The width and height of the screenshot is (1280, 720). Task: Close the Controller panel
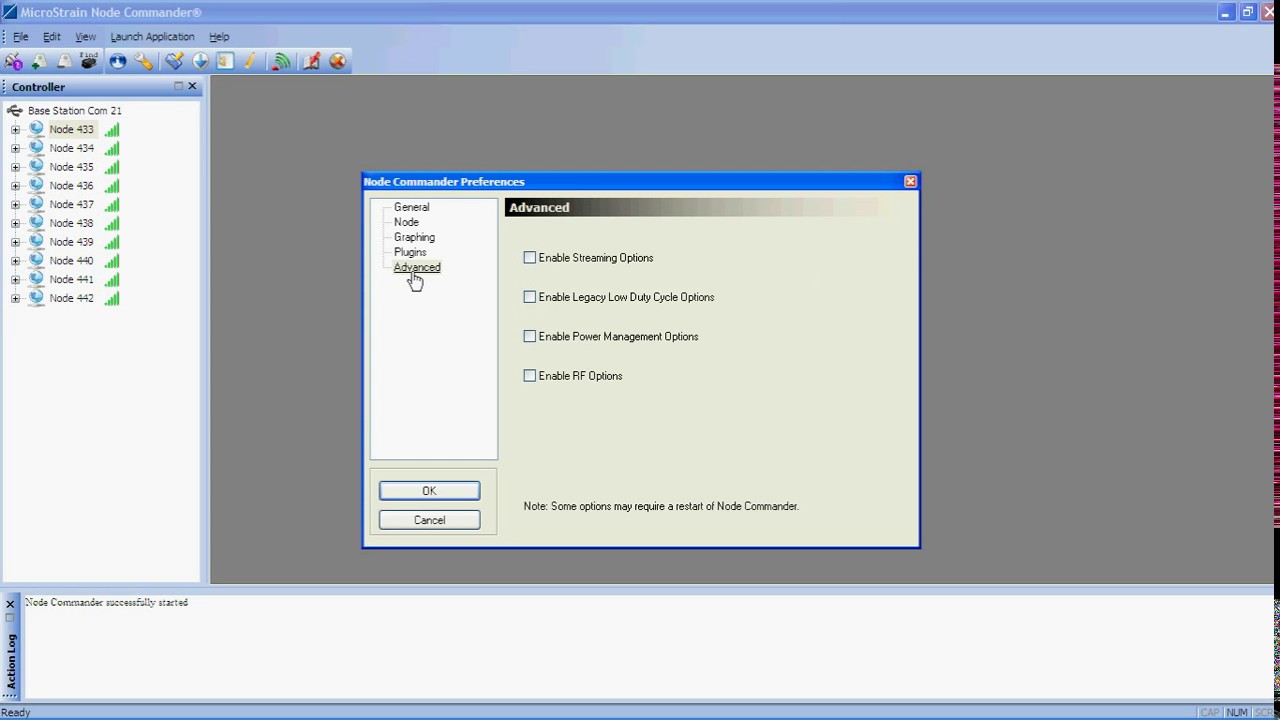[x=193, y=86]
